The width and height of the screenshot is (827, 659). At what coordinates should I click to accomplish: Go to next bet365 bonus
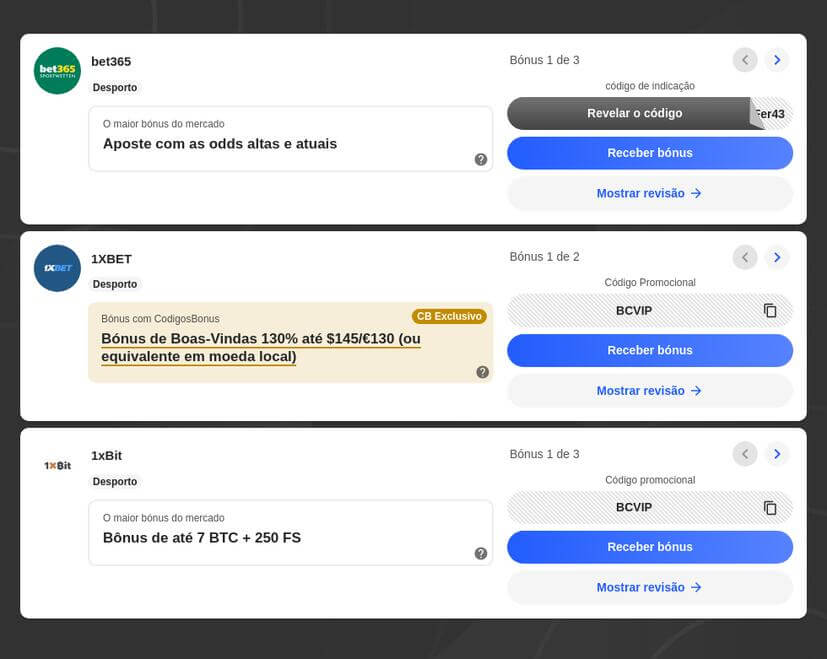click(x=777, y=60)
